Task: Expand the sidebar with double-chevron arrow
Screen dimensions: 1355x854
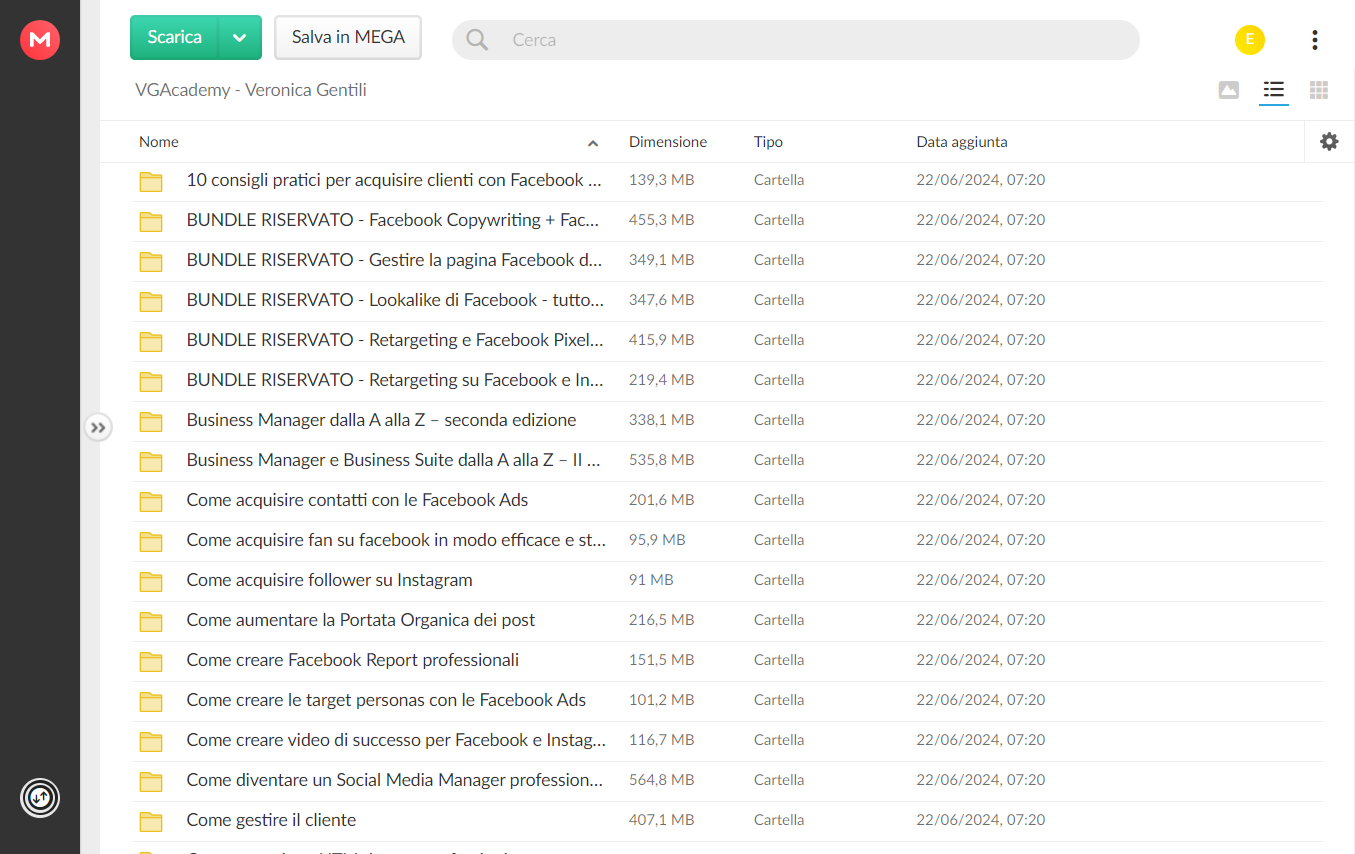Action: click(98, 428)
